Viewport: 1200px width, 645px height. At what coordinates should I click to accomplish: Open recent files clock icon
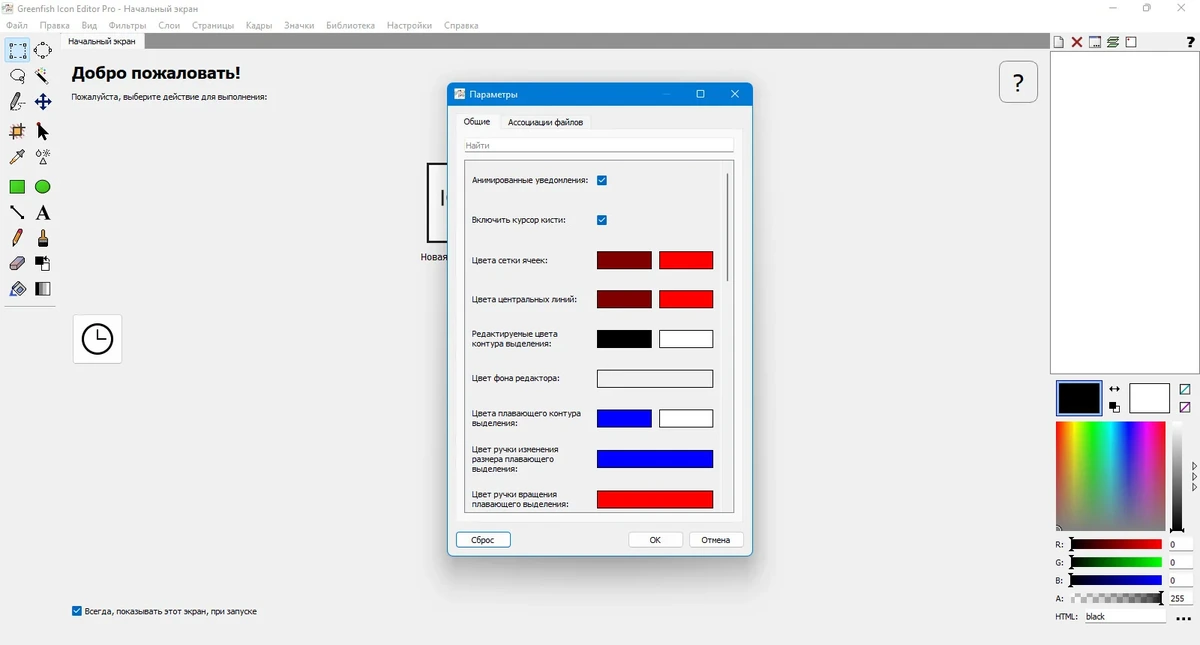(x=97, y=339)
